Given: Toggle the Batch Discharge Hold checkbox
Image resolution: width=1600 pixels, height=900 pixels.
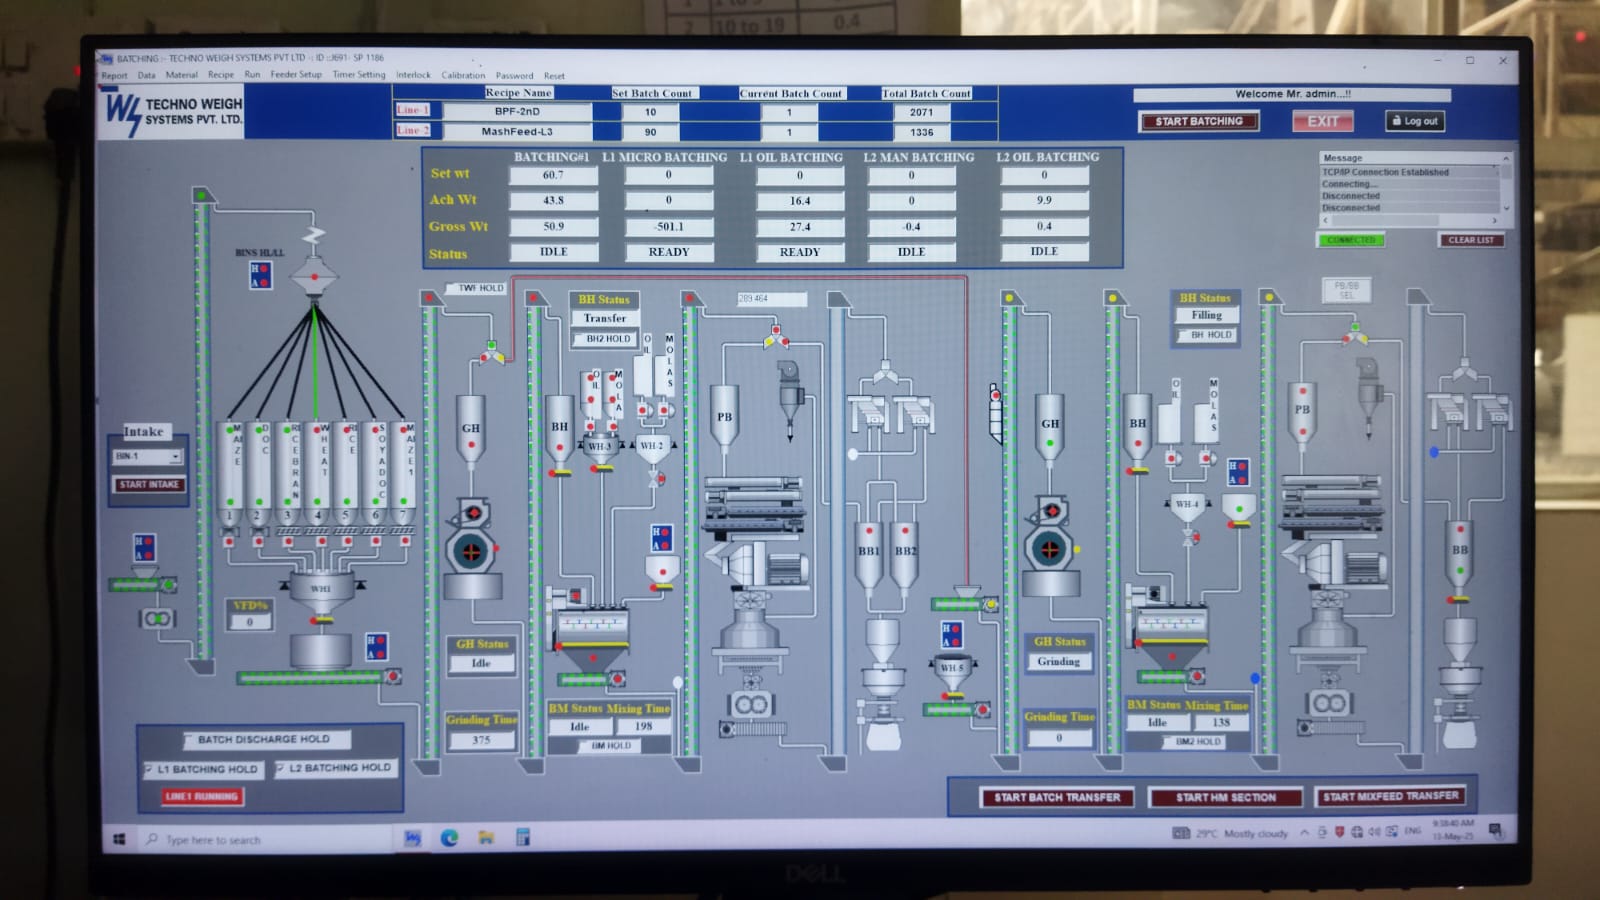Looking at the screenshot, I should (x=189, y=740).
